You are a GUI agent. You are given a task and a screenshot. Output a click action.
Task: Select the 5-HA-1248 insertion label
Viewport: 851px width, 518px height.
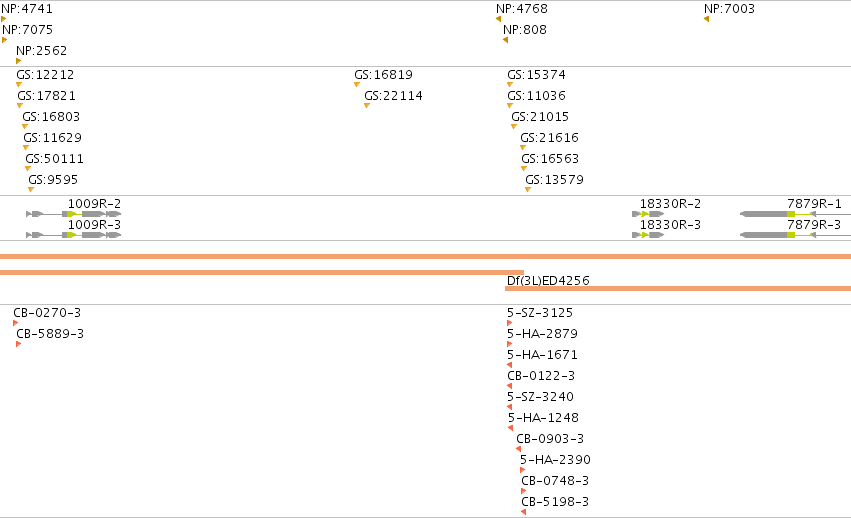(543, 418)
